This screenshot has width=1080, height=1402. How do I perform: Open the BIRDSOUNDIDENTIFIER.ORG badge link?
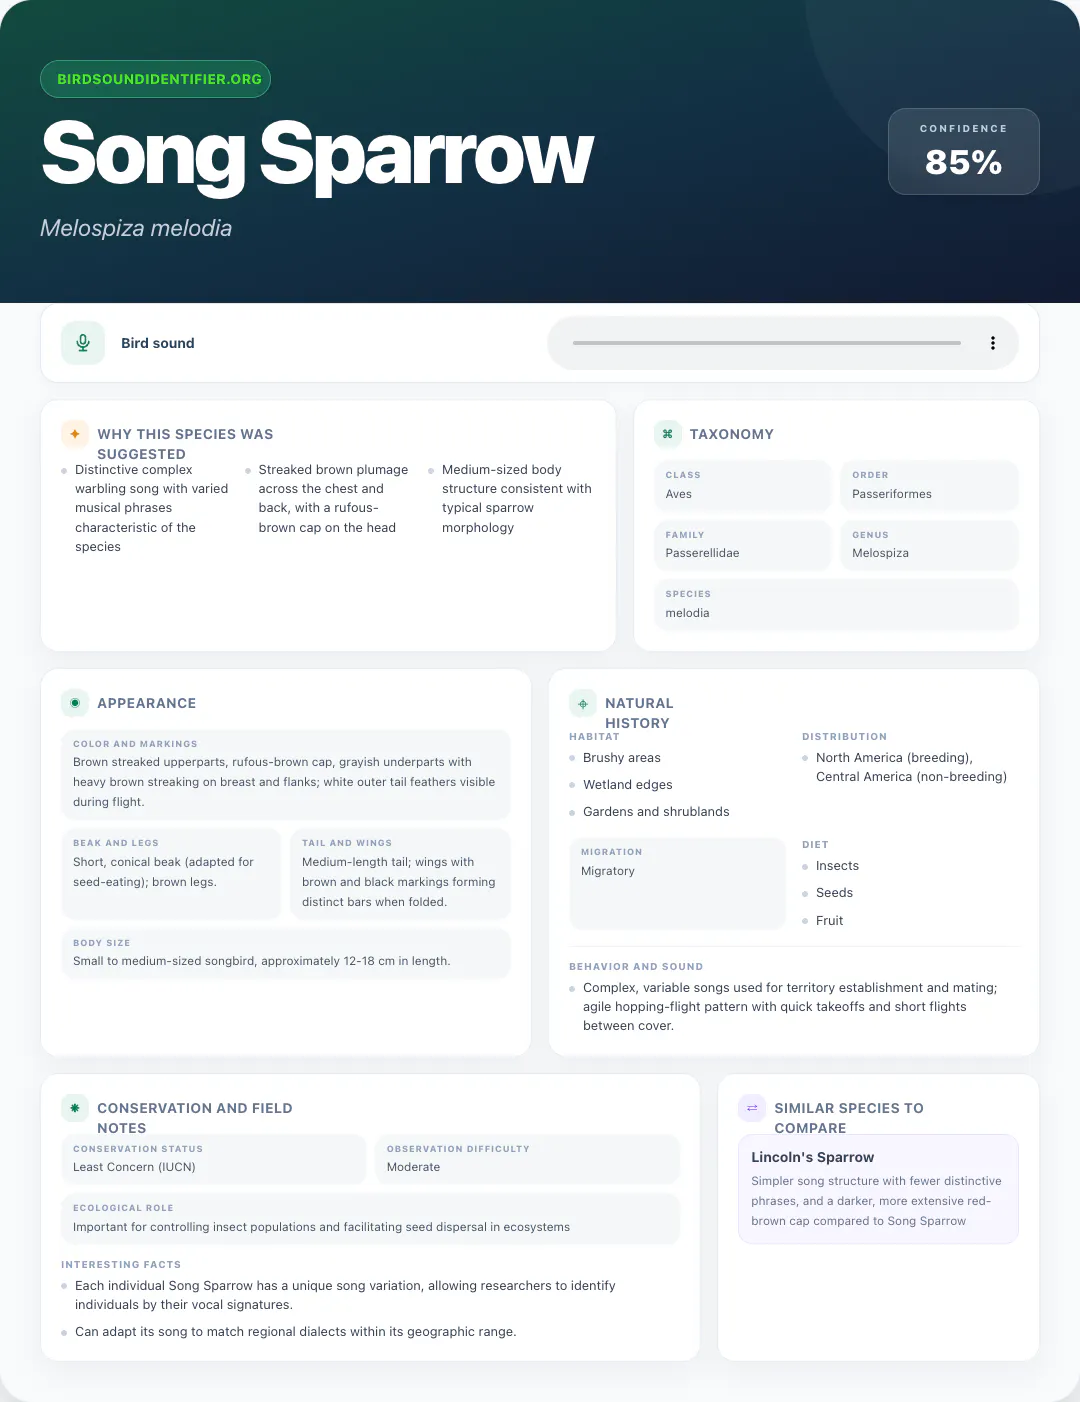point(156,79)
